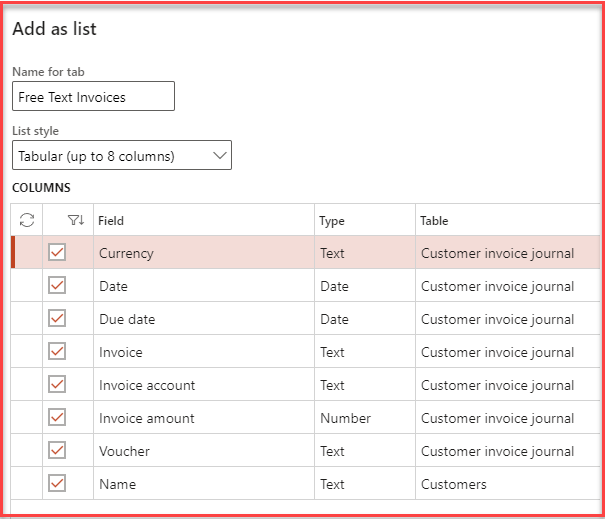
Task: Toggle the Invoice row checkbox
Action: pyautogui.click(x=57, y=352)
